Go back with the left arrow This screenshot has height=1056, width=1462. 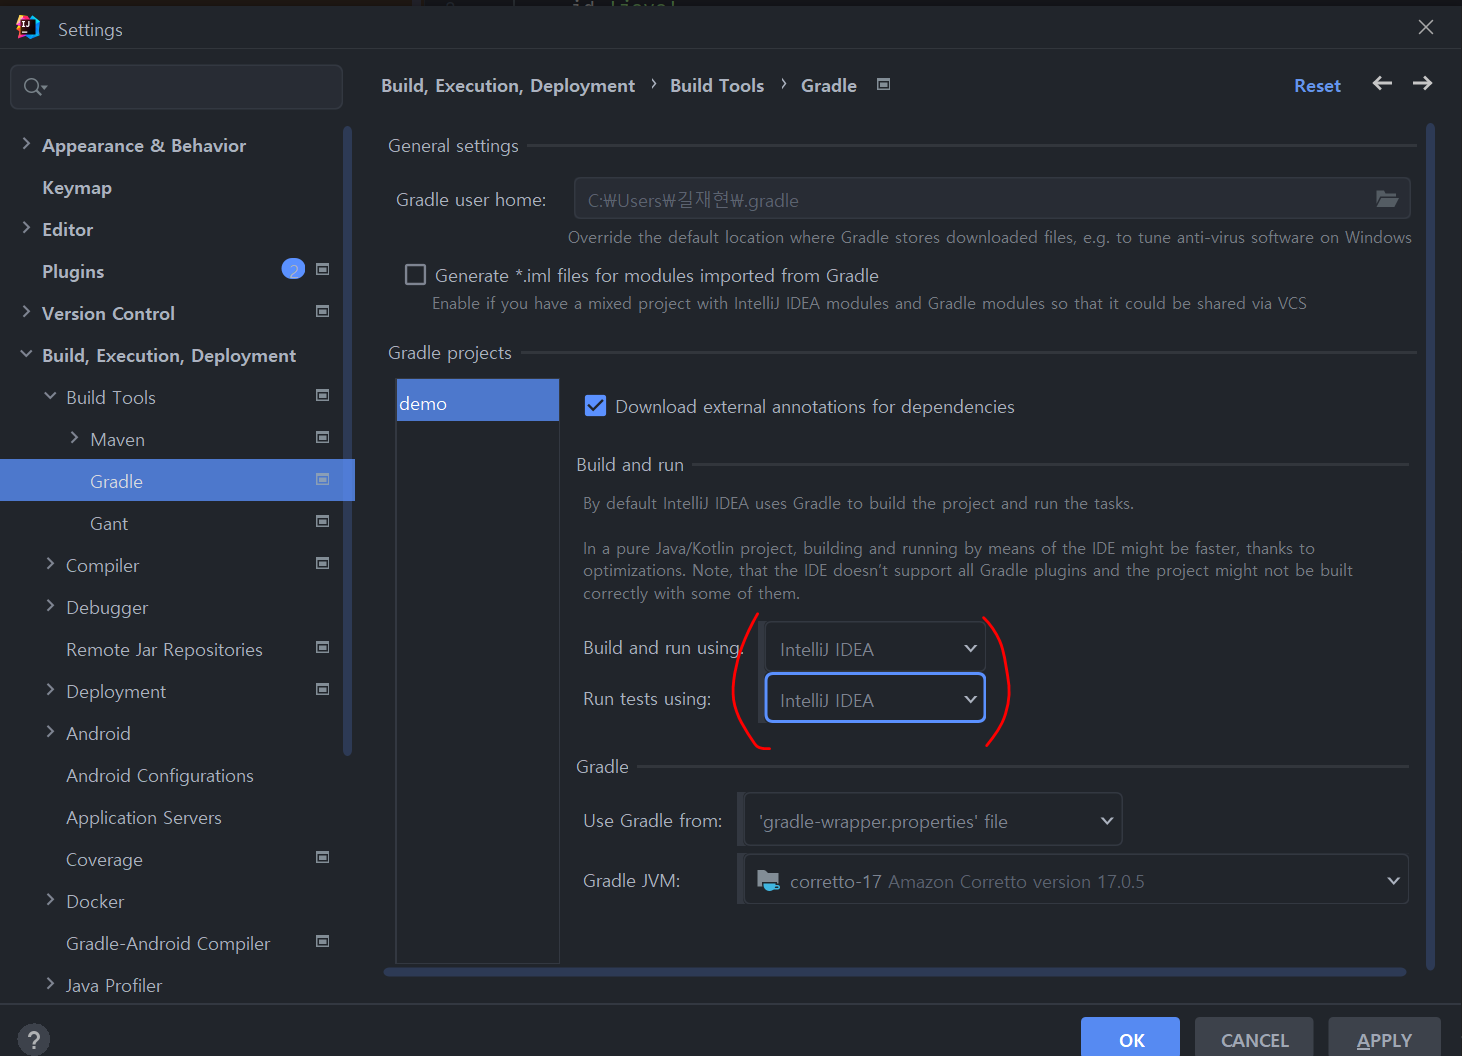[x=1382, y=83]
